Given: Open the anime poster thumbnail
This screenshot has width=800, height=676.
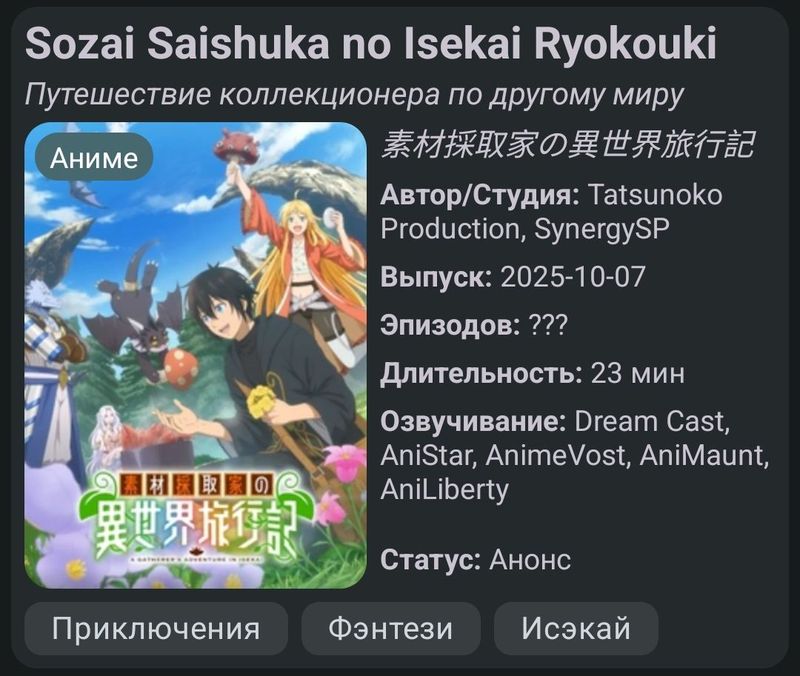Looking at the screenshot, I should (x=195, y=355).
